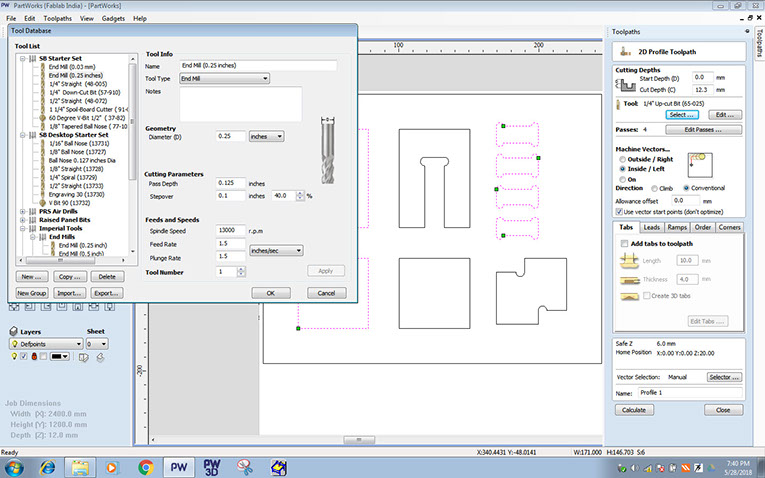Click the V Bit 90 (13732) tool icon
This screenshot has height=478, width=765.
click(x=42, y=202)
